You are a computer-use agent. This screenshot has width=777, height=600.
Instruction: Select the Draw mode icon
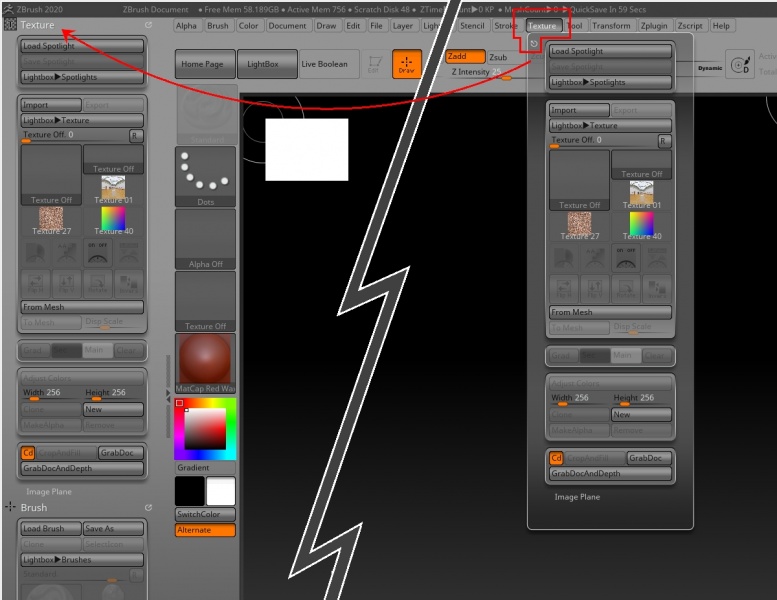click(x=406, y=64)
